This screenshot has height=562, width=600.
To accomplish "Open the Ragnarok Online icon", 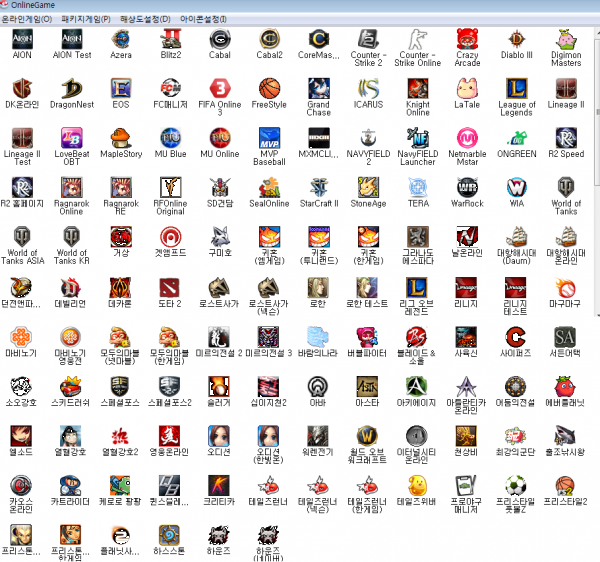I will pyautogui.click(x=72, y=187).
